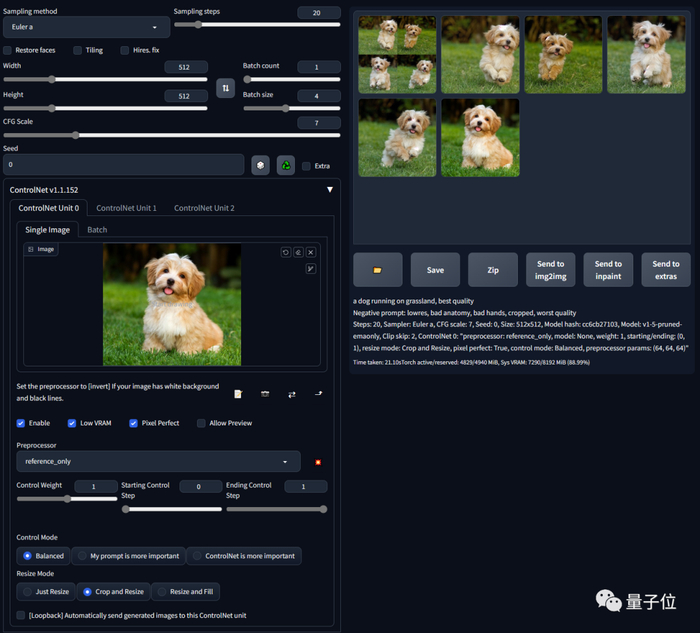The image size is (700, 633).
Task: Enable the Hires. fix checkbox
Action: pyautogui.click(x=125, y=50)
